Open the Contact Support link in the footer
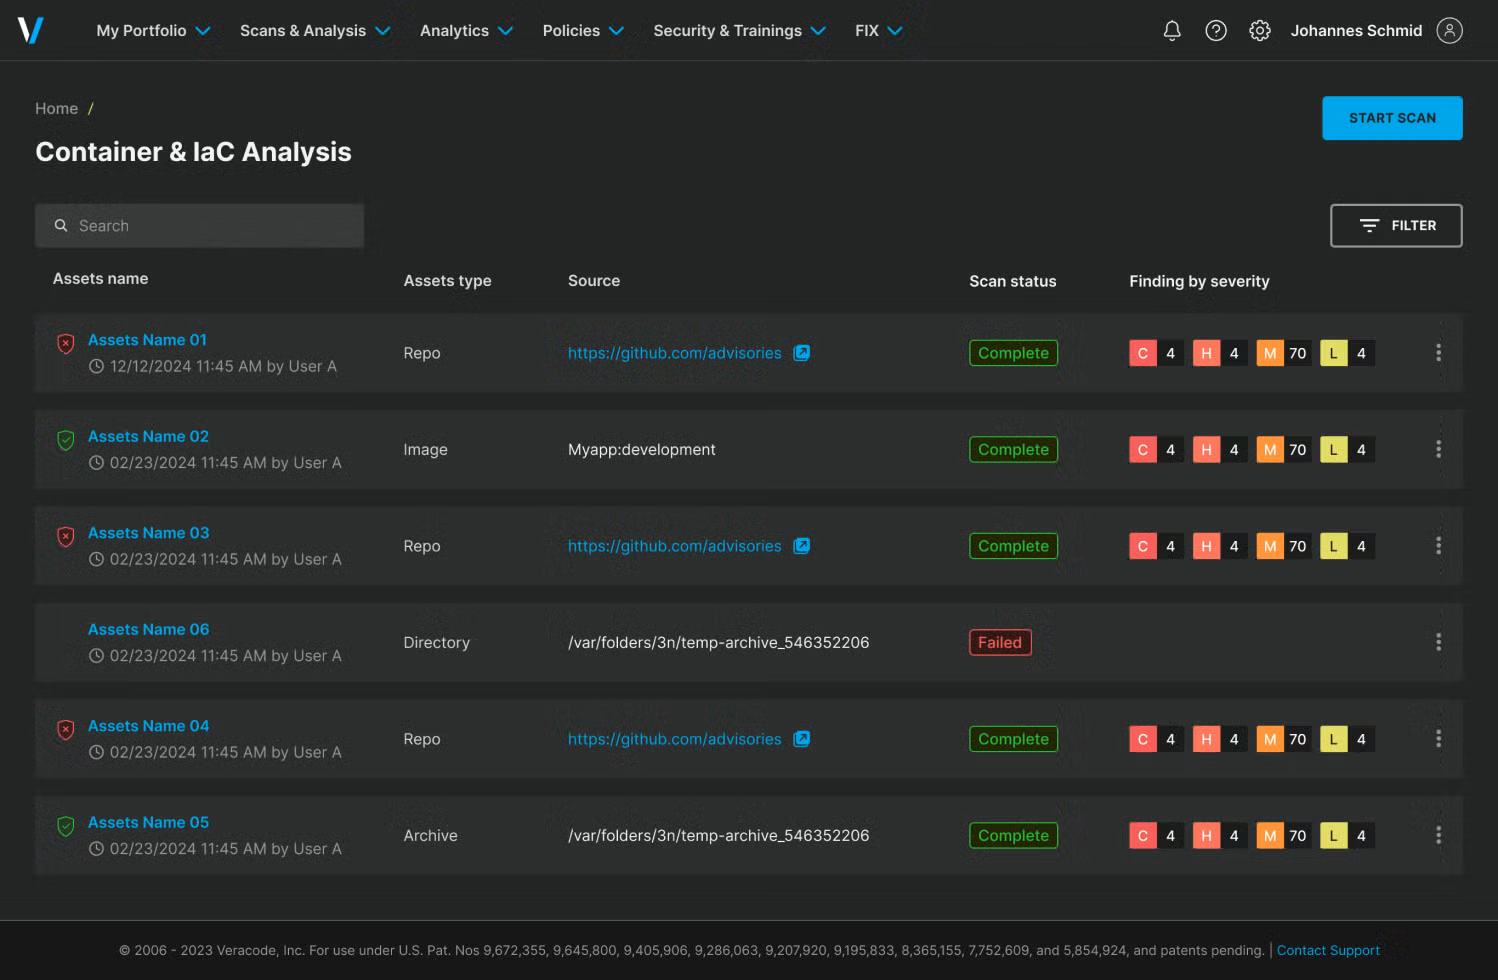Image resolution: width=1498 pixels, height=980 pixels. 1328,950
